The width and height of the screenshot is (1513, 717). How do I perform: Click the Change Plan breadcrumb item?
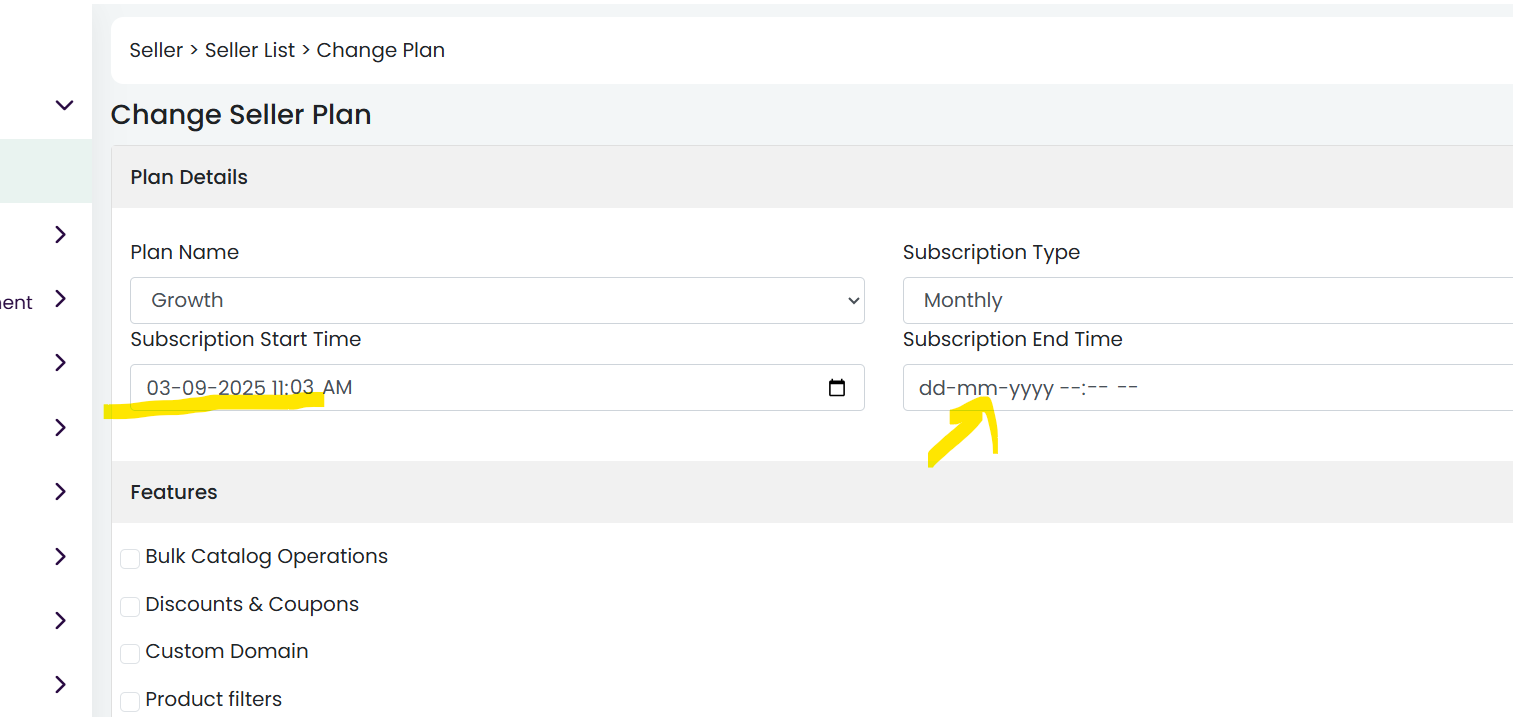pyautogui.click(x=381, y=50)
